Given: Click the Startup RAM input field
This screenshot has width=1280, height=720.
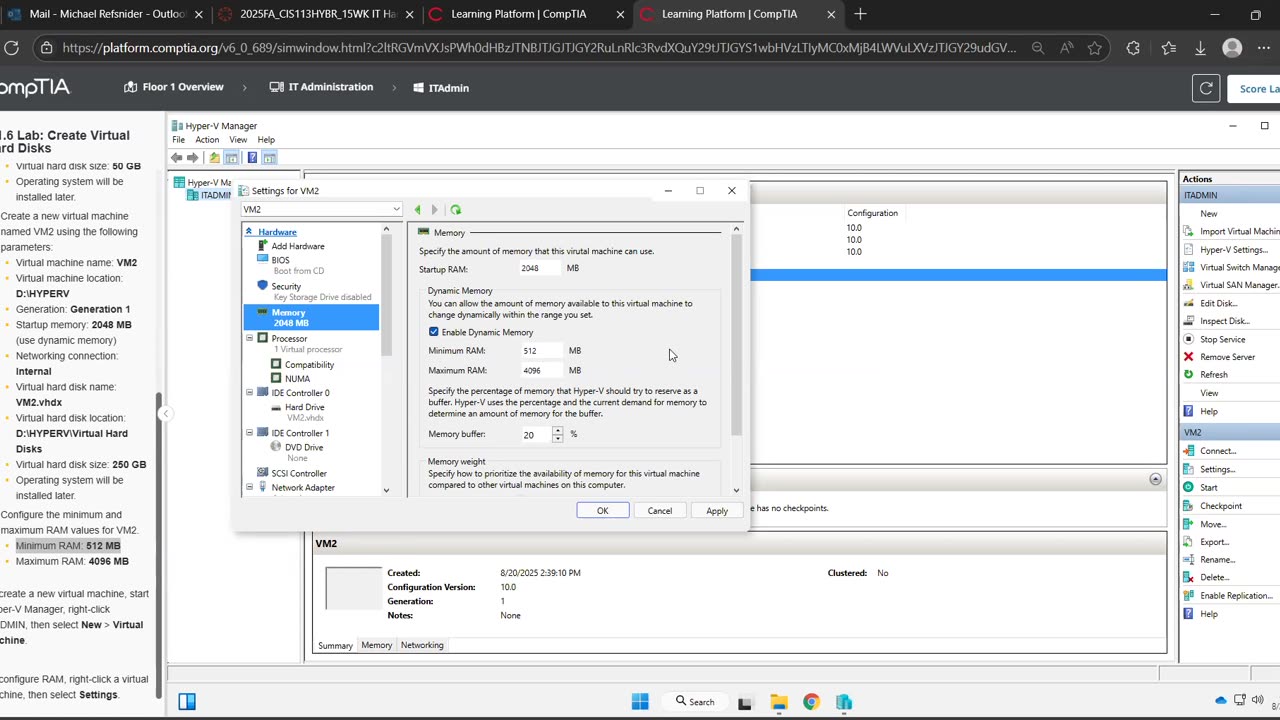Looking at the screenshot, I should pyautogui.click(x=541, y=268).
